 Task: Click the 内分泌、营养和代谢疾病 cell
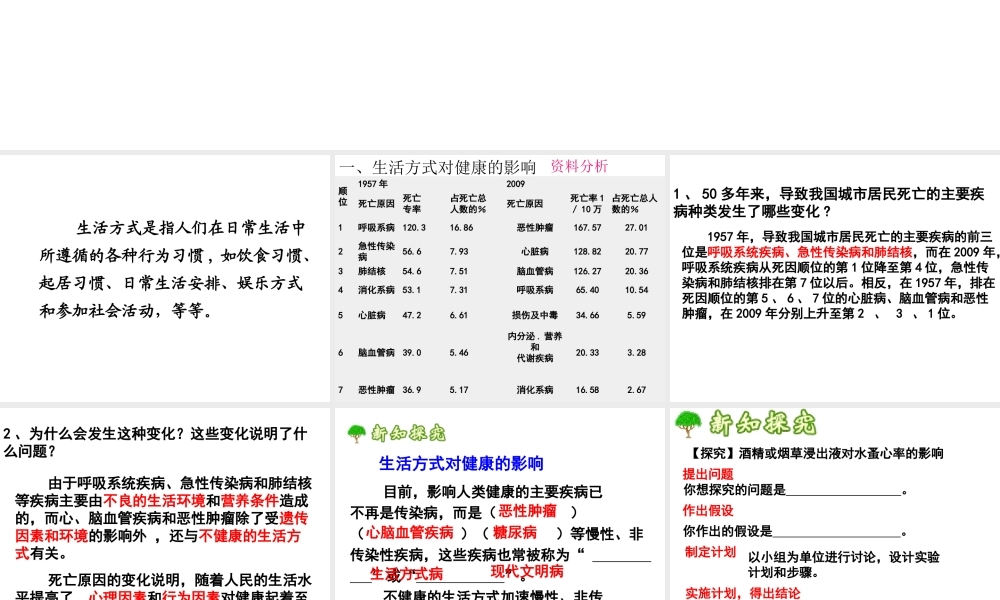click(535, 347)
